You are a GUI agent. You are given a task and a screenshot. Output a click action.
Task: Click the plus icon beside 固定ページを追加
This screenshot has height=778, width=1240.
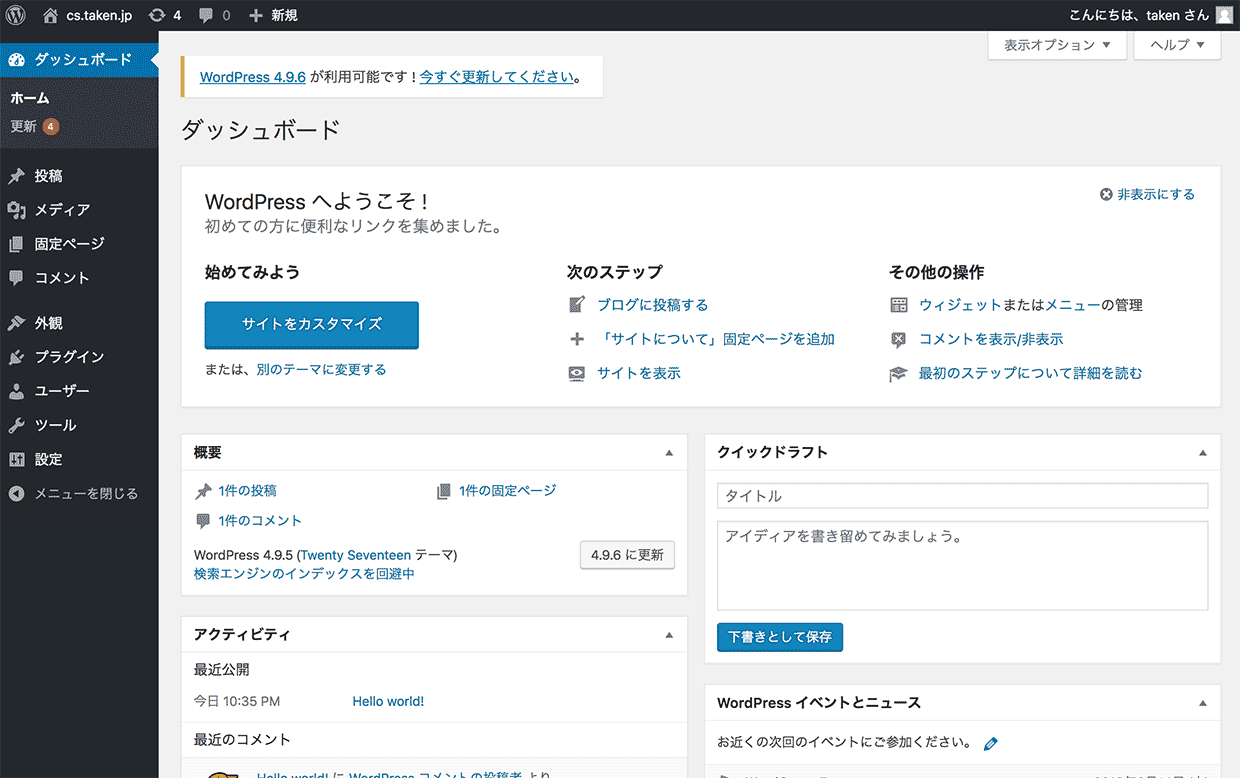click(x=577, y=339)
